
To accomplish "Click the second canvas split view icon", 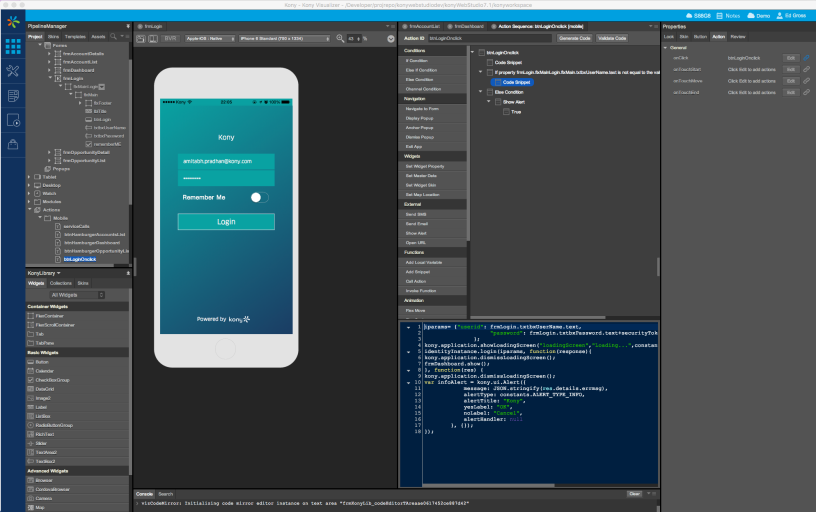I will click(x=153, y=39).
